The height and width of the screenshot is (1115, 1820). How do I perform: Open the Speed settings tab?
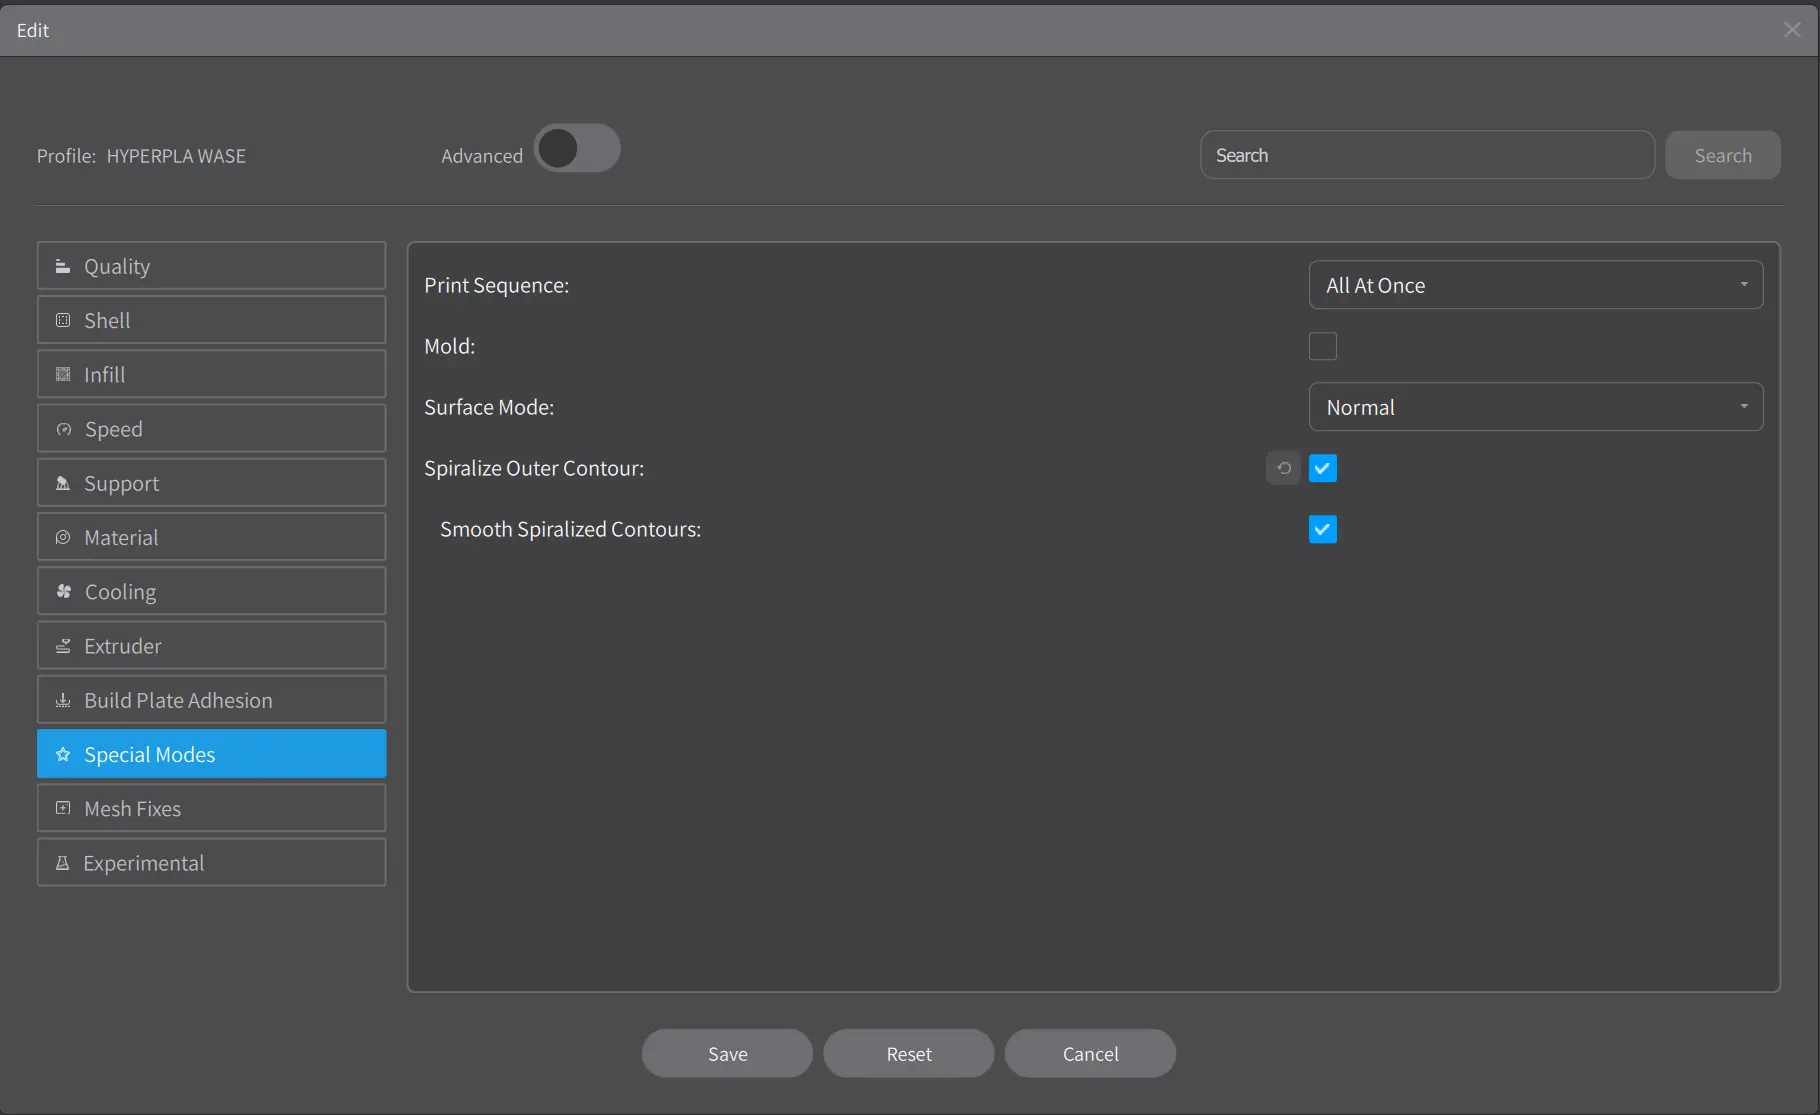(x=211, y=429)
